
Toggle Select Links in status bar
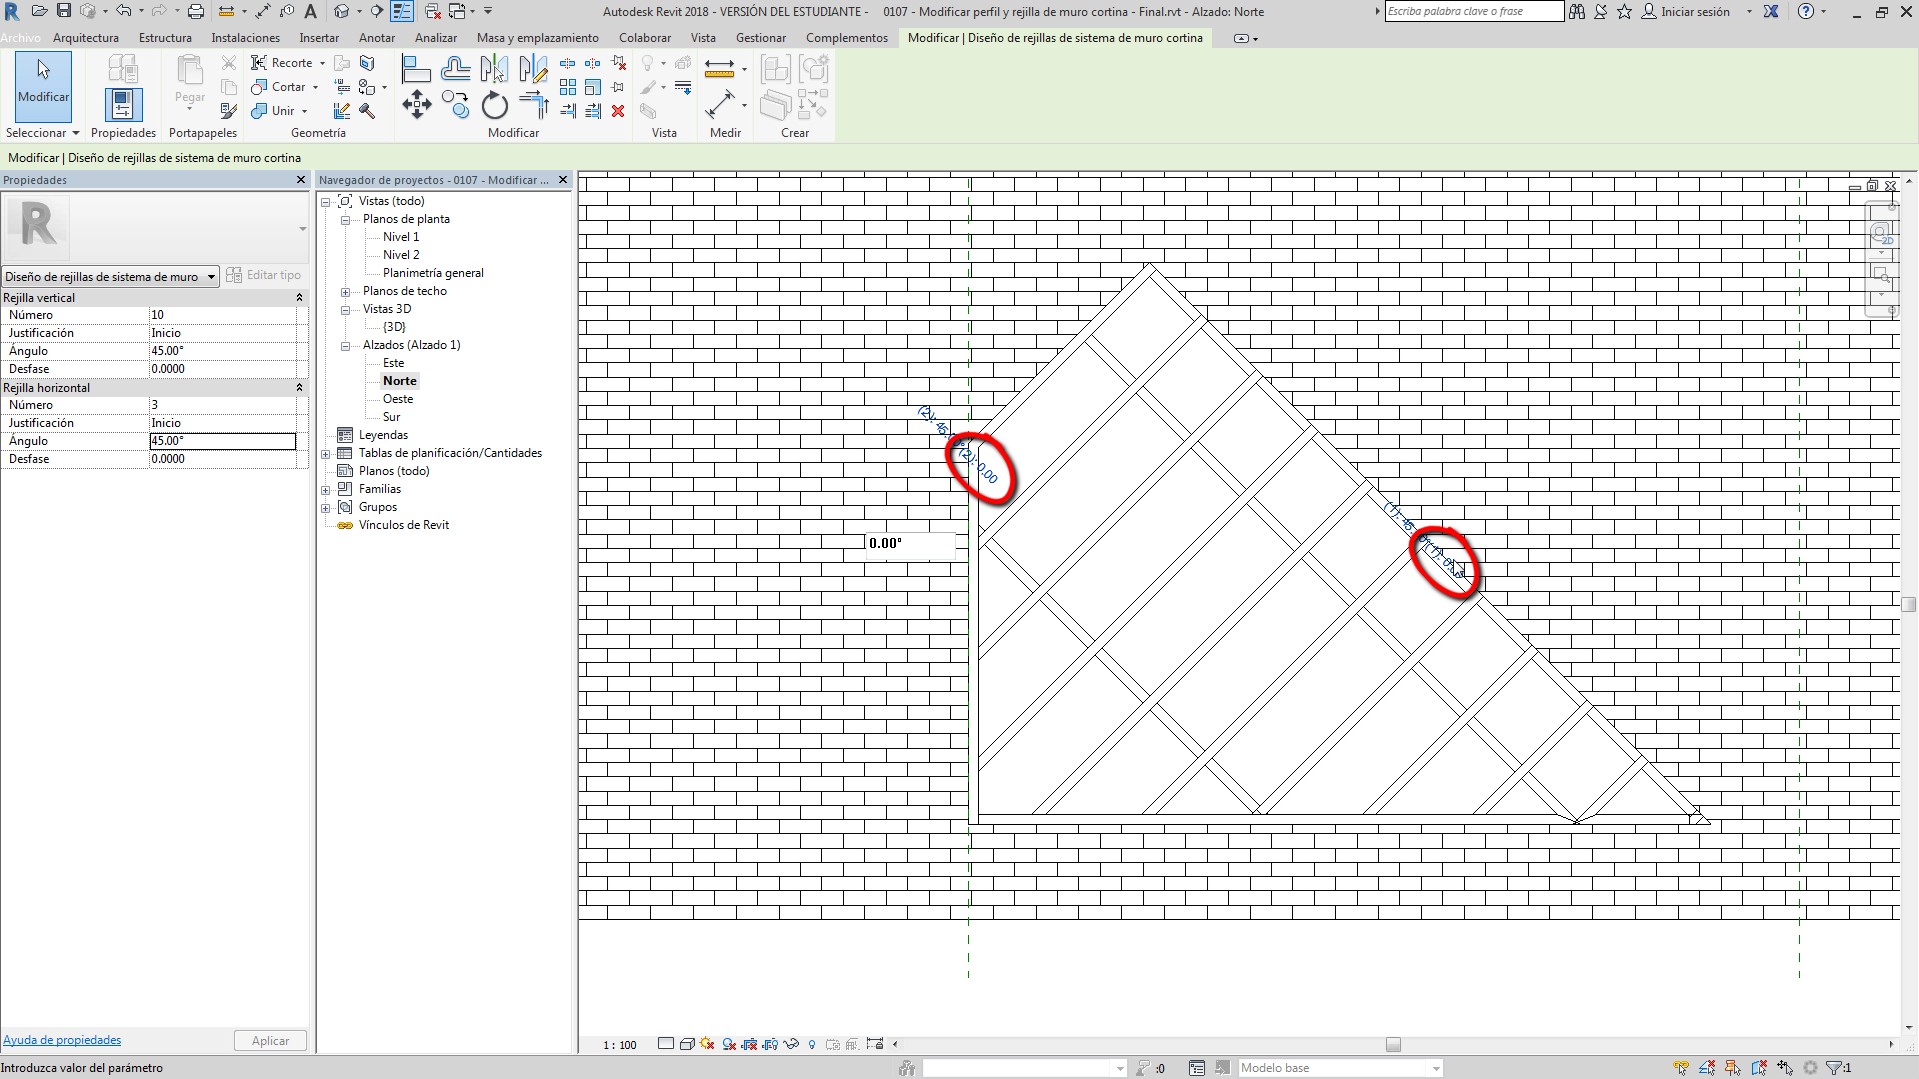[x=1681, y=1068]
